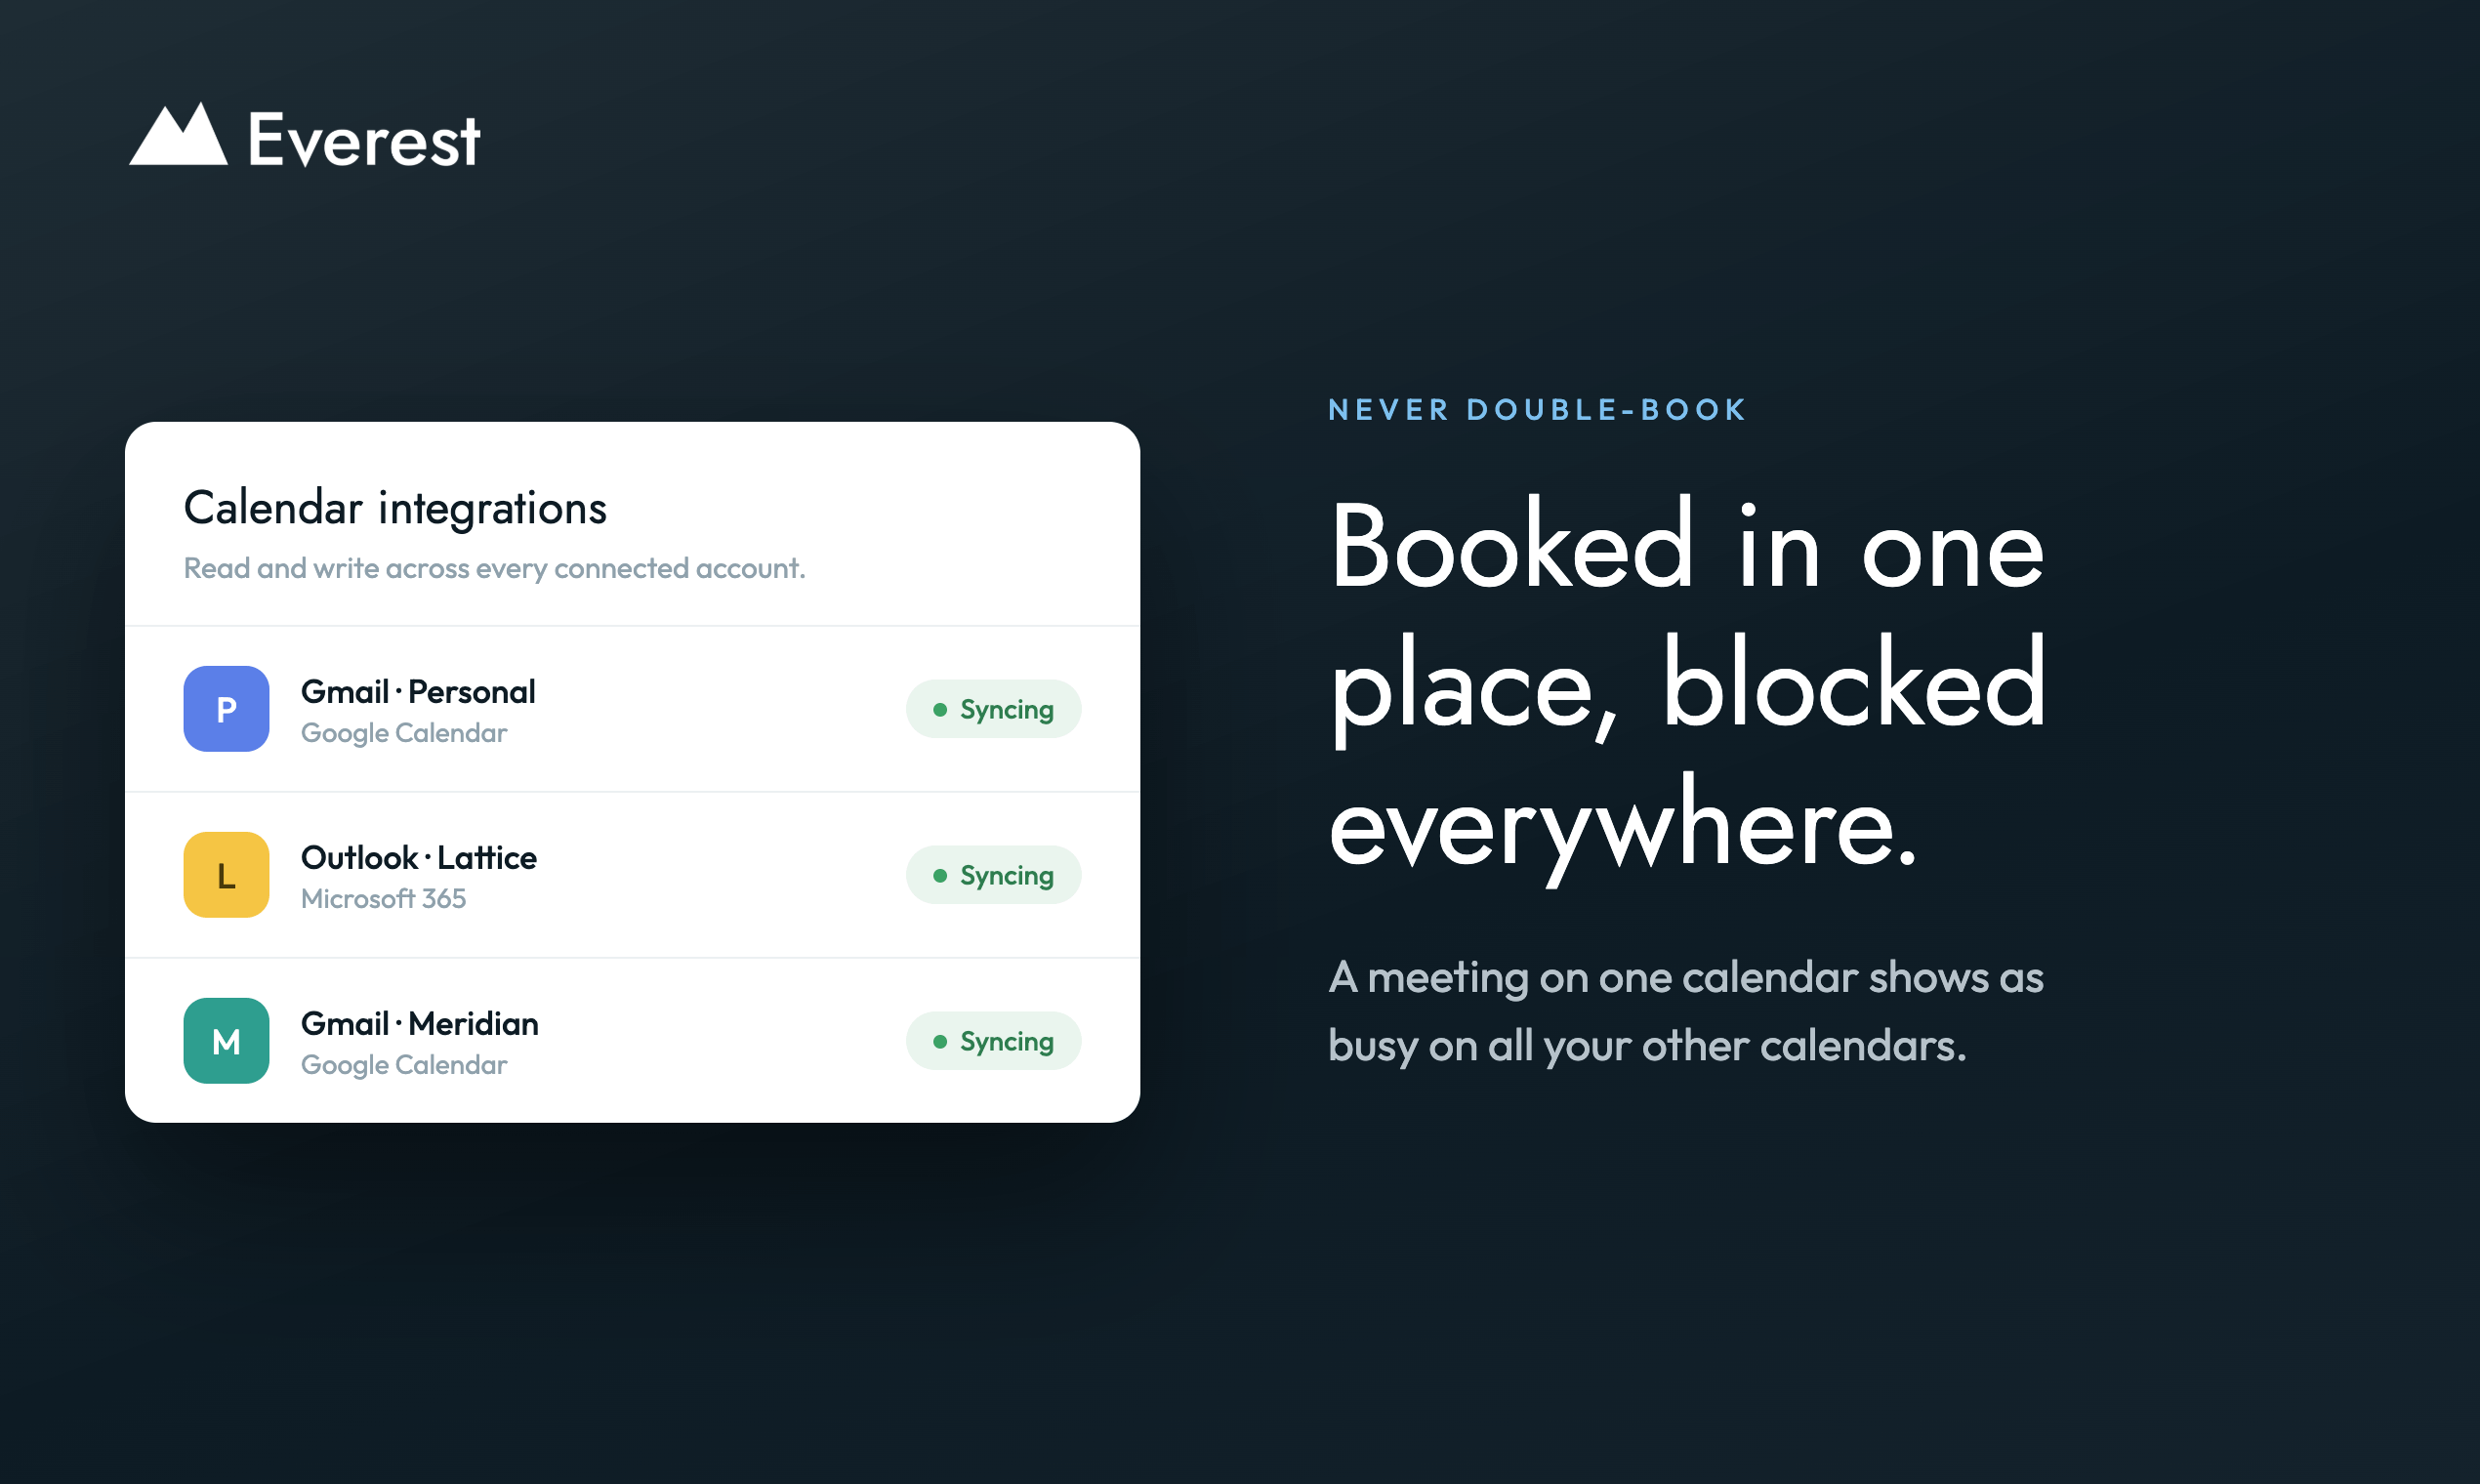Open the Gmail · Meridian account row

click(632, 1041)
